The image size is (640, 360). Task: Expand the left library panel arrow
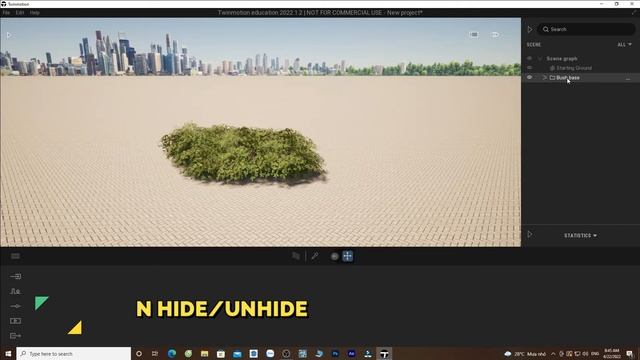tap(9, 35)
